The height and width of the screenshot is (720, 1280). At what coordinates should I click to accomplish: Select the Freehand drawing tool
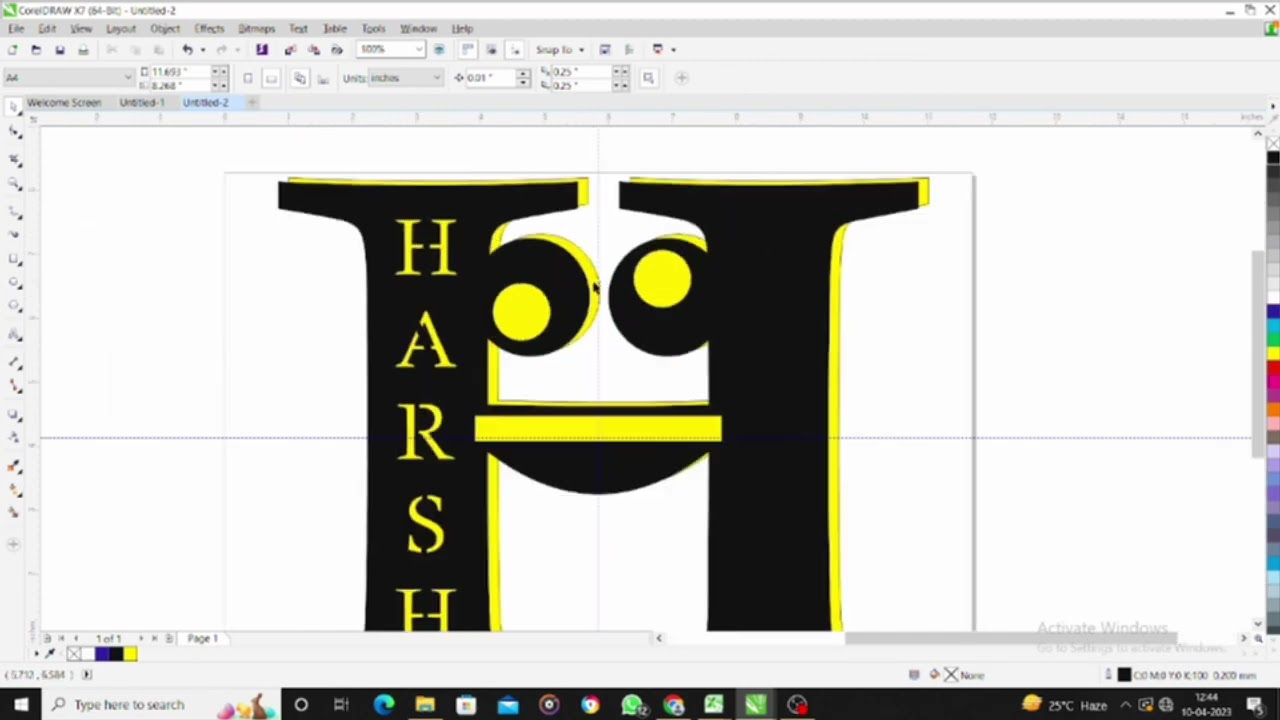(x=14, y=211)
